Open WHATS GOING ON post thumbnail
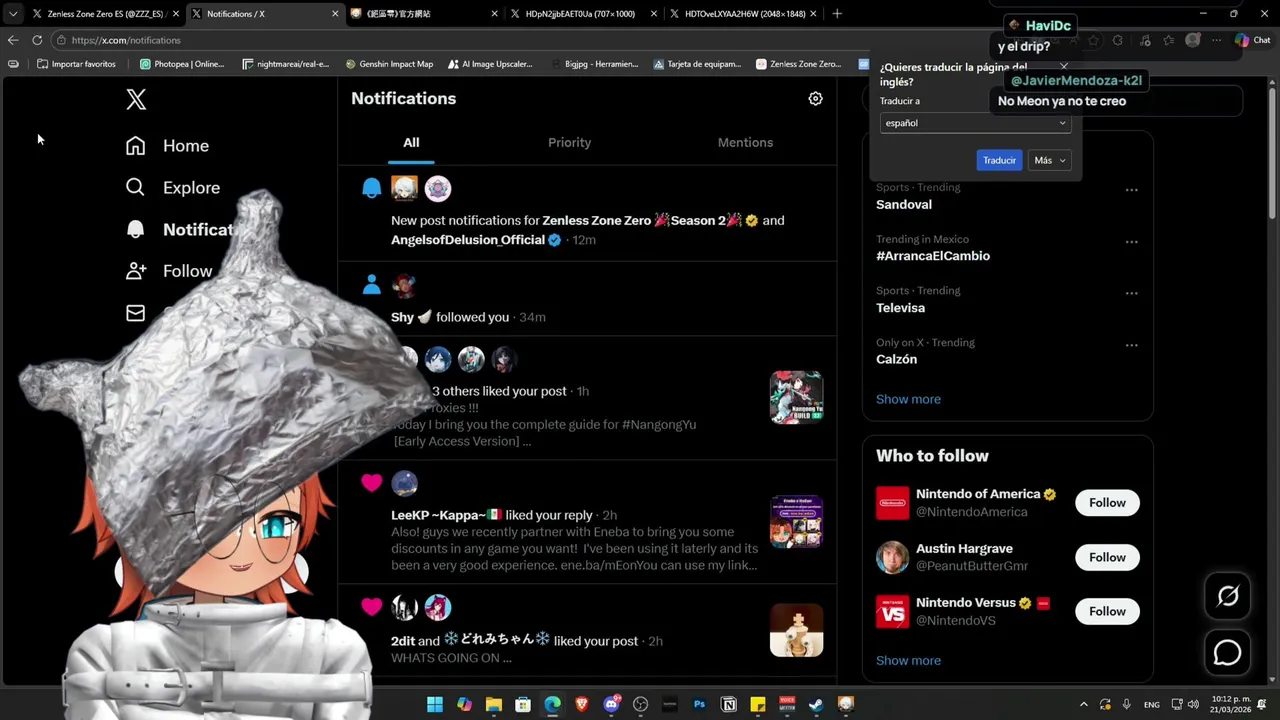This screenshot has width=1280, height=720. click(x=796, y=630)
